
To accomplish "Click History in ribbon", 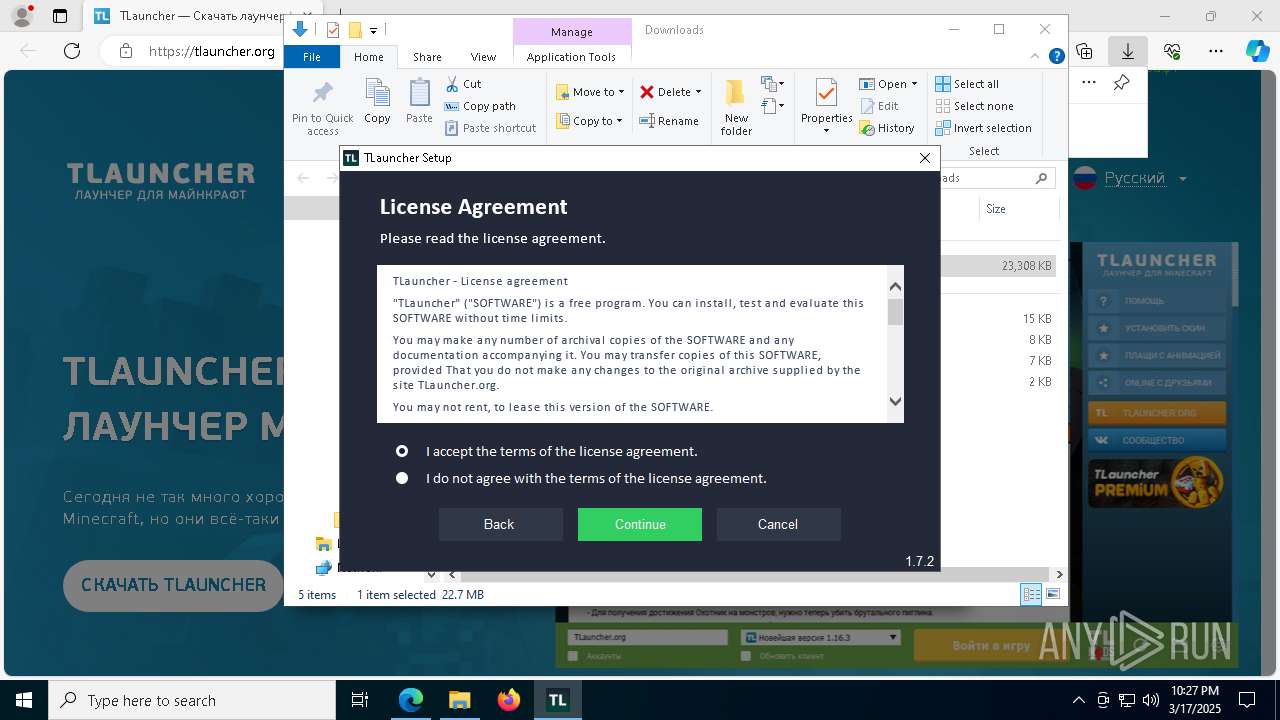I will (x=887, y=128).
